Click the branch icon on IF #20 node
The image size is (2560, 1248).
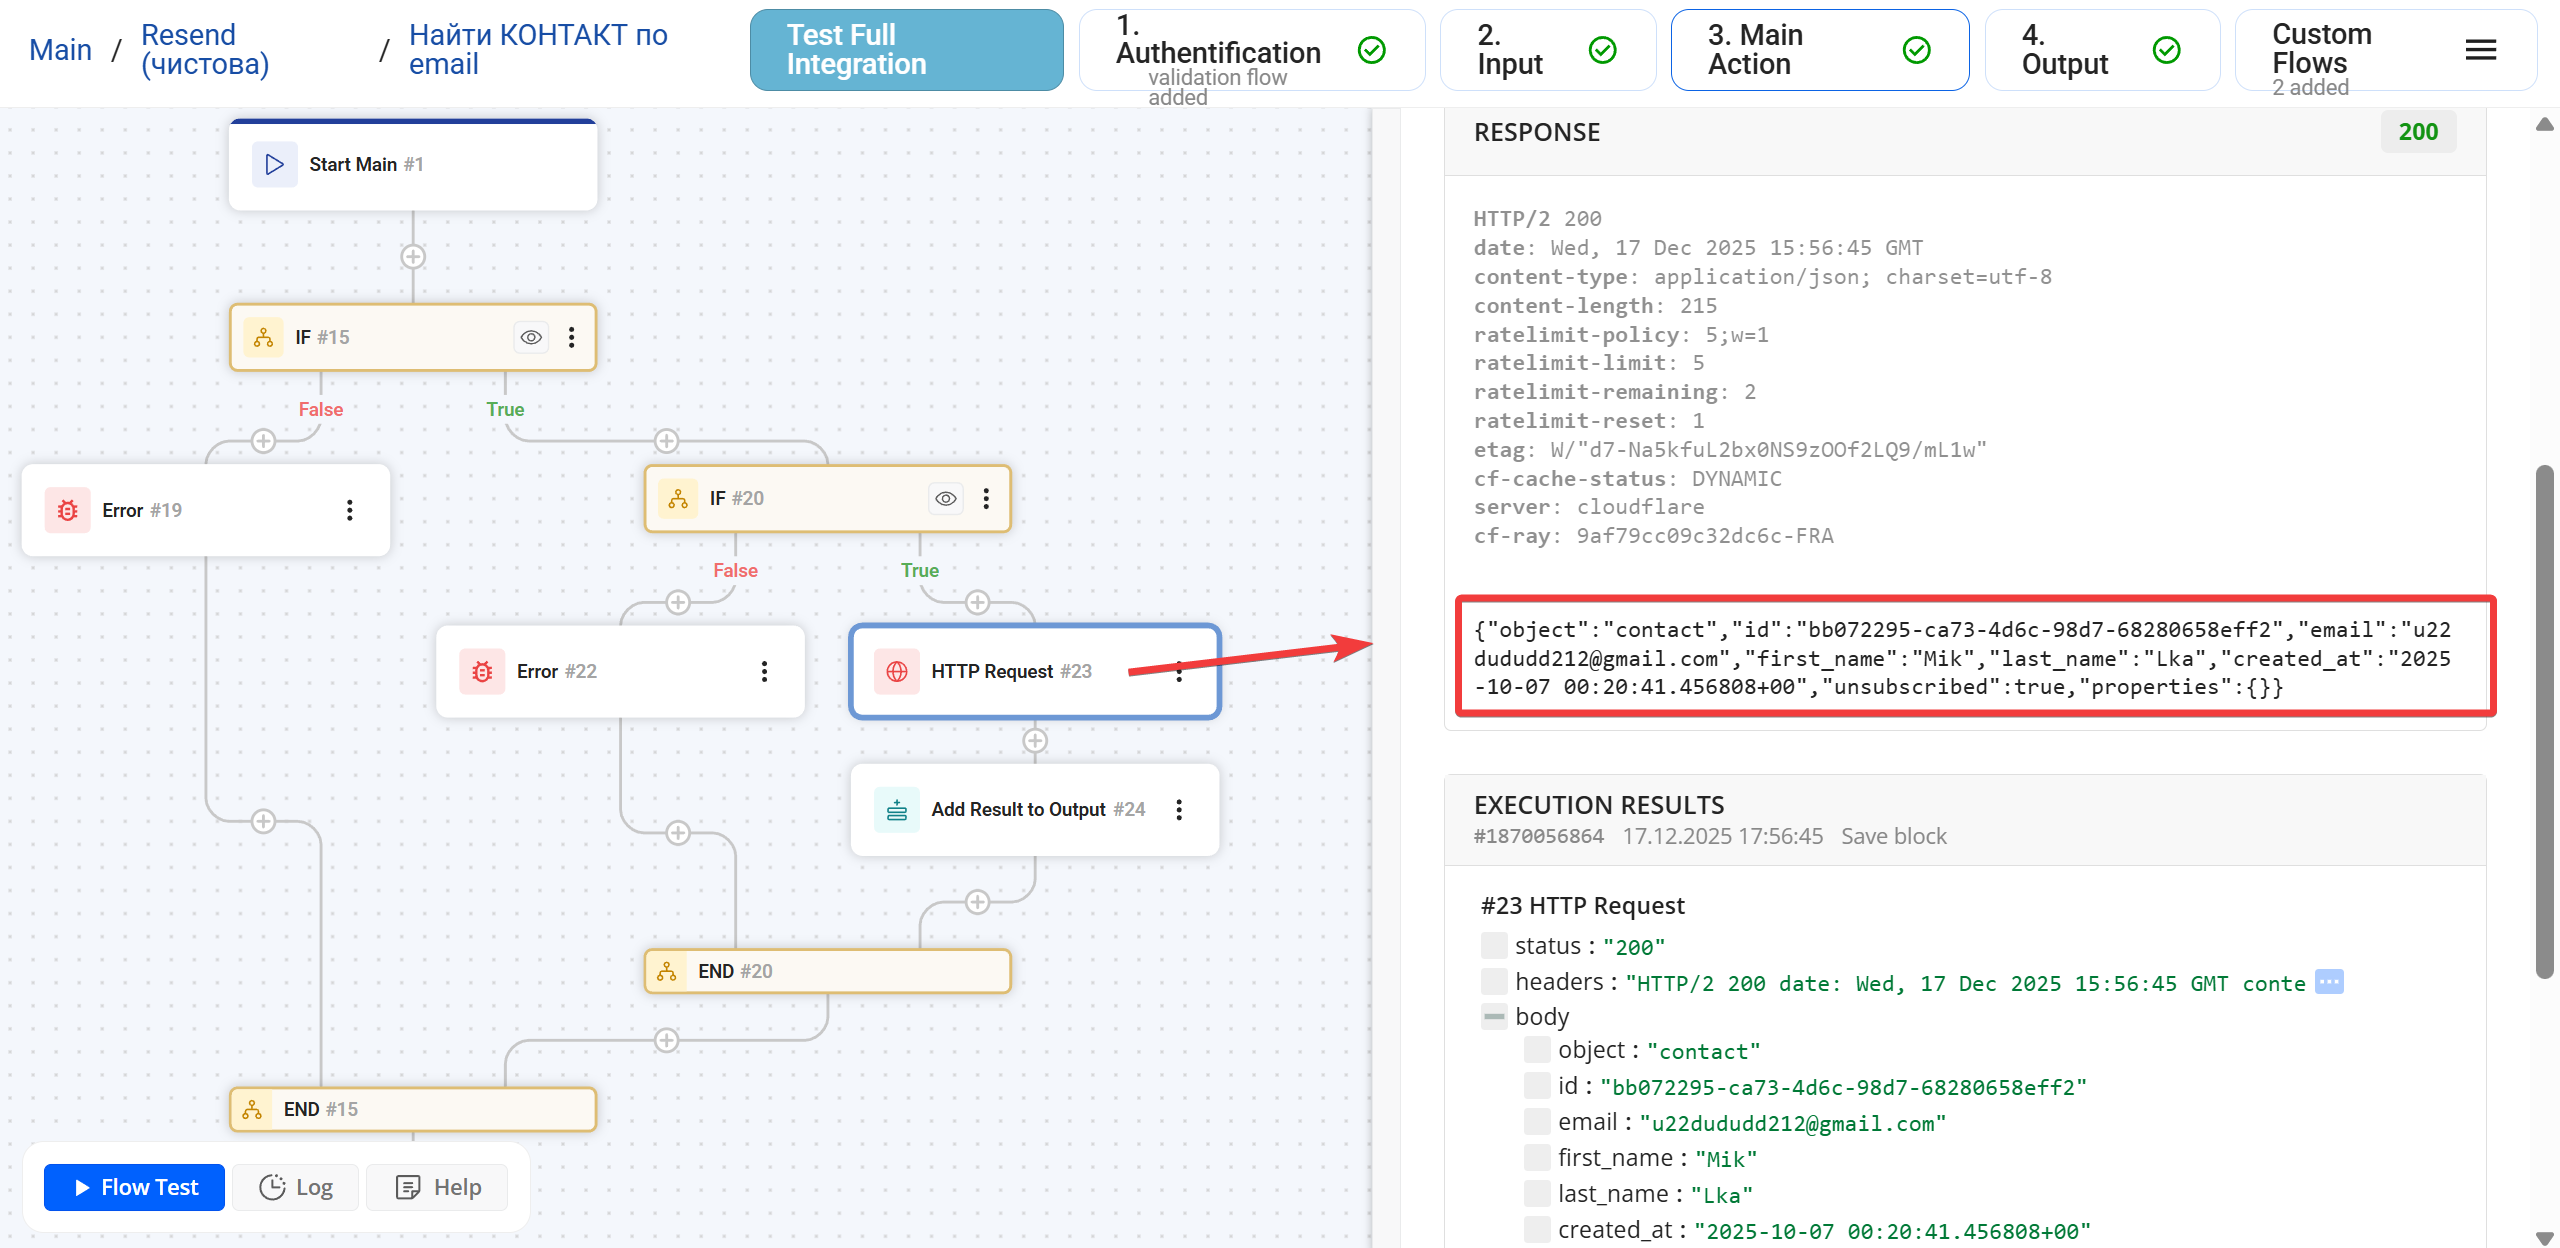[x=678, y=497]
